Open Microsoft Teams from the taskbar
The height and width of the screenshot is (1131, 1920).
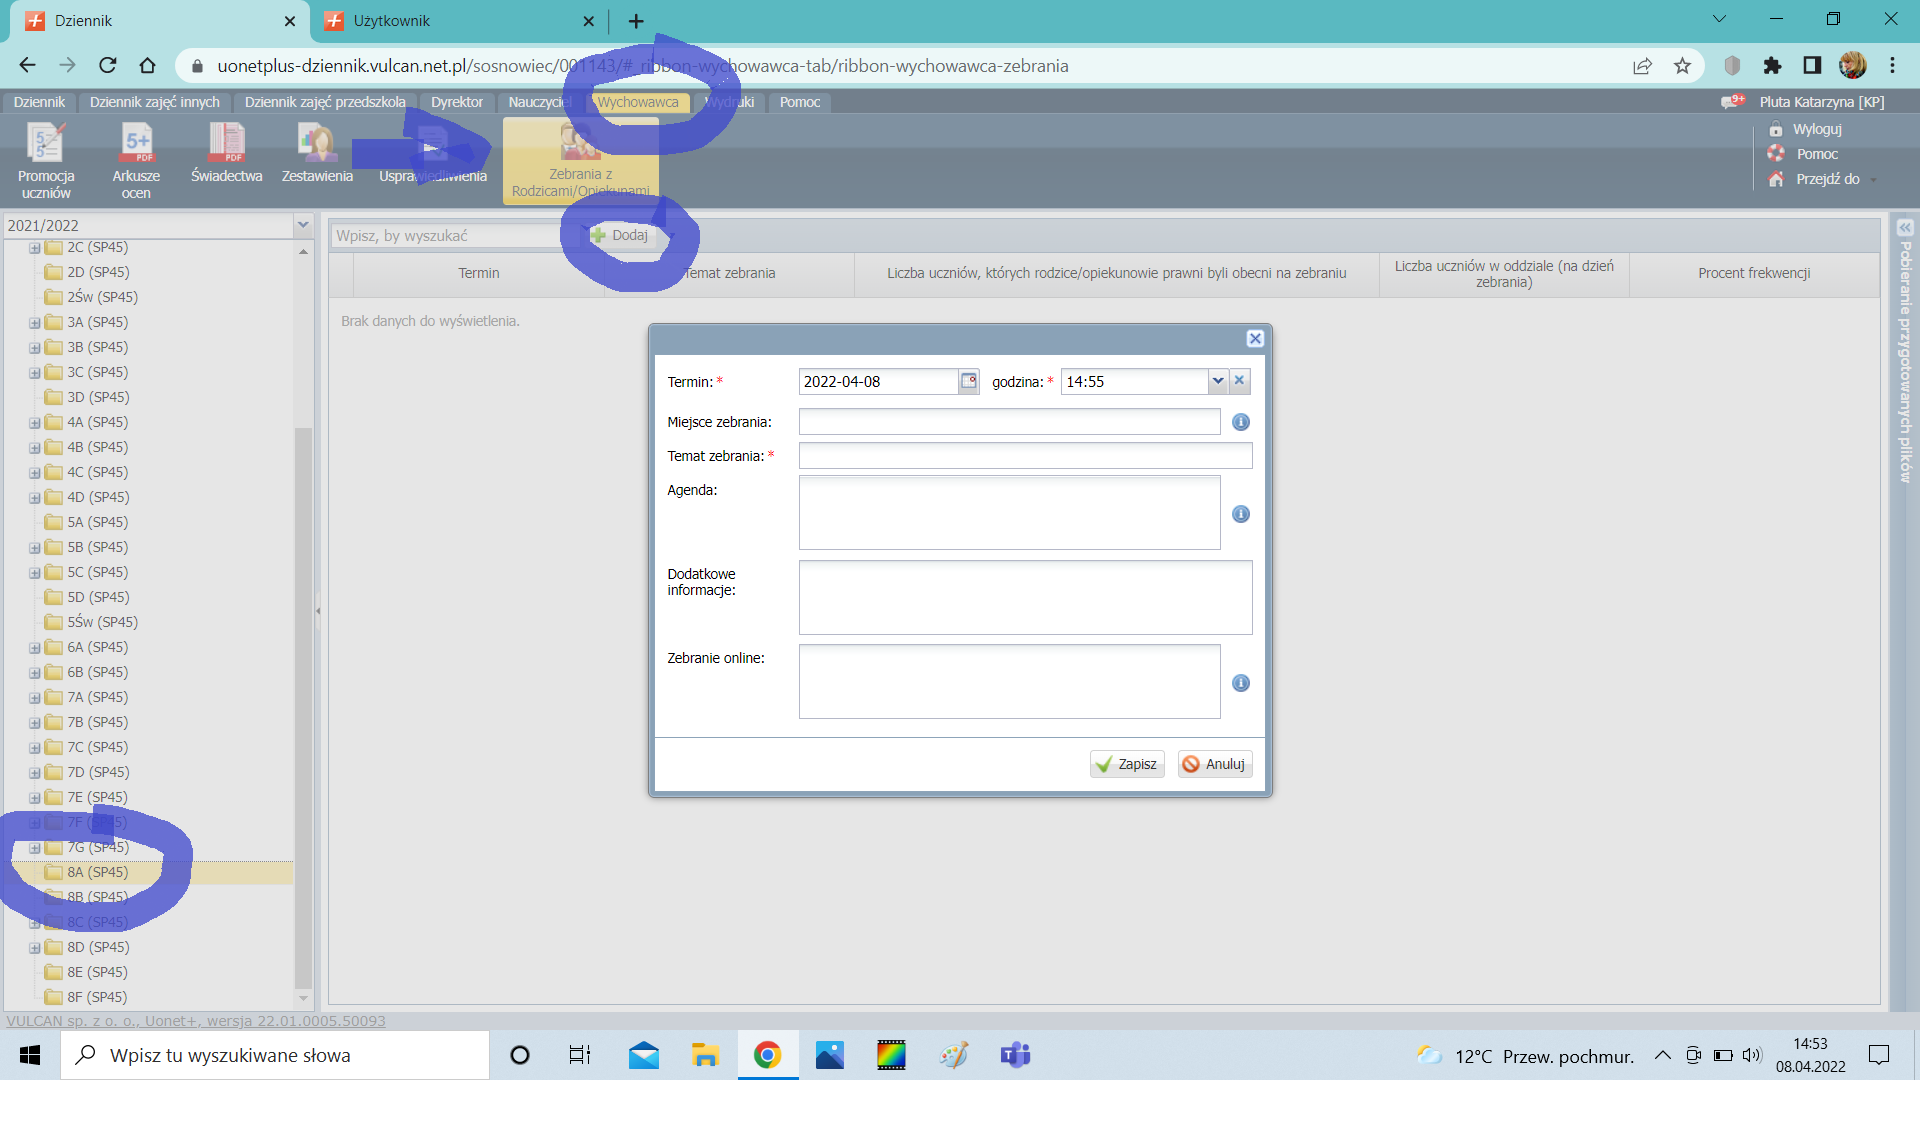click(x=1015, y=1055)
